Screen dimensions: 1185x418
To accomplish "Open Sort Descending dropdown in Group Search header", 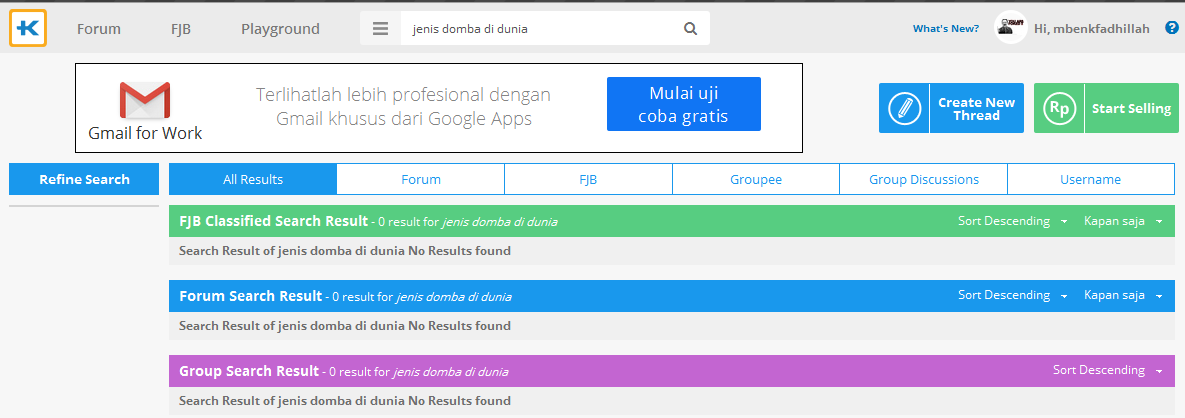I will point(1108,370).
